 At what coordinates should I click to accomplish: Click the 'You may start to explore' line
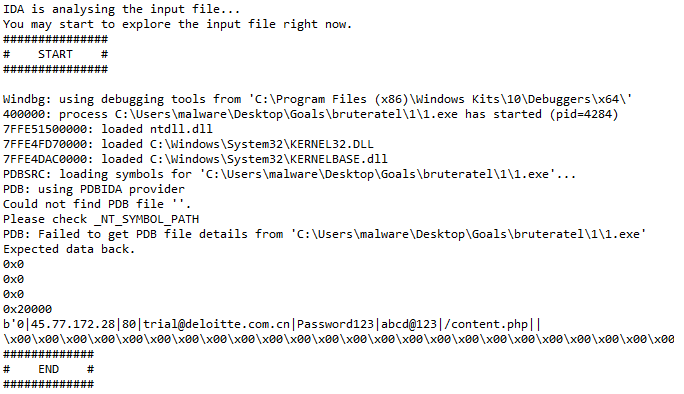[x=177, y=24]
